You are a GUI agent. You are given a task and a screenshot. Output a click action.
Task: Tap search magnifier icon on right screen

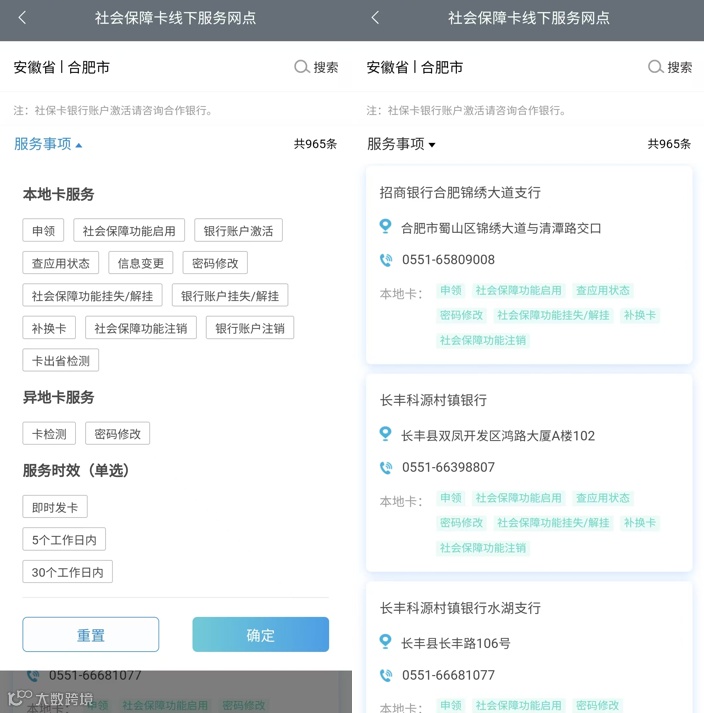coord(655,67)
